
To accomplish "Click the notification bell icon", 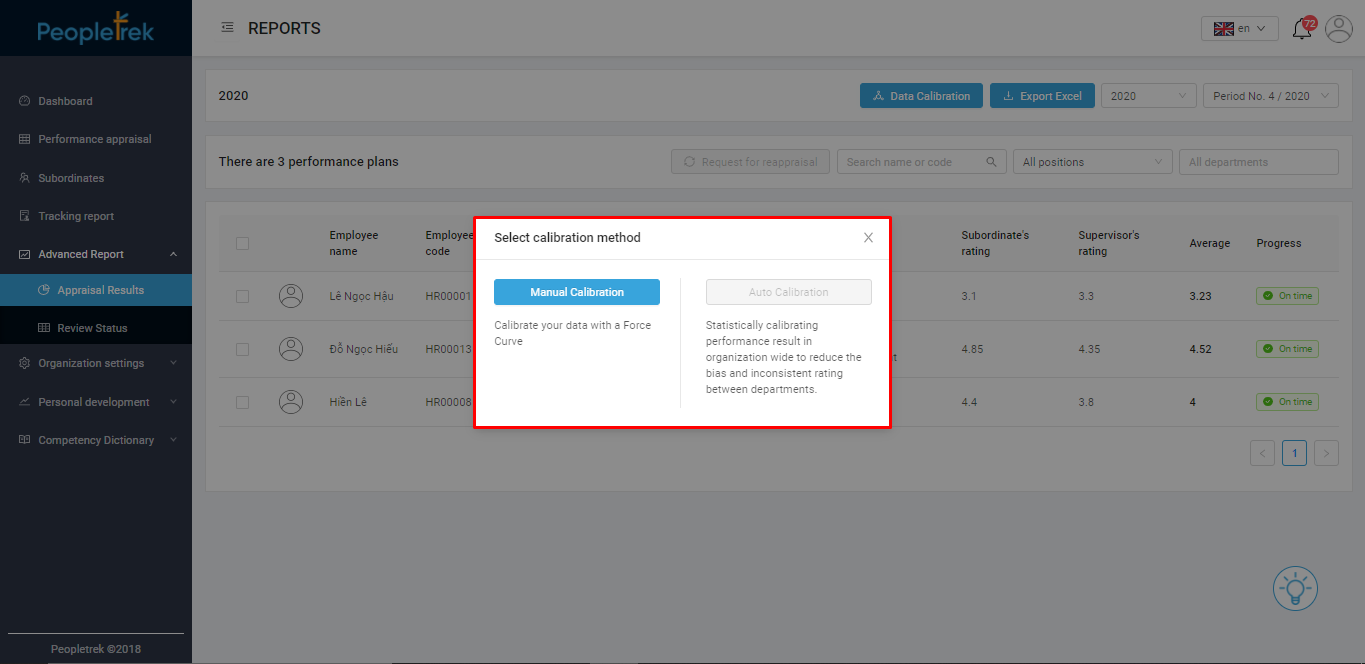I will (x=1301, y=29).
